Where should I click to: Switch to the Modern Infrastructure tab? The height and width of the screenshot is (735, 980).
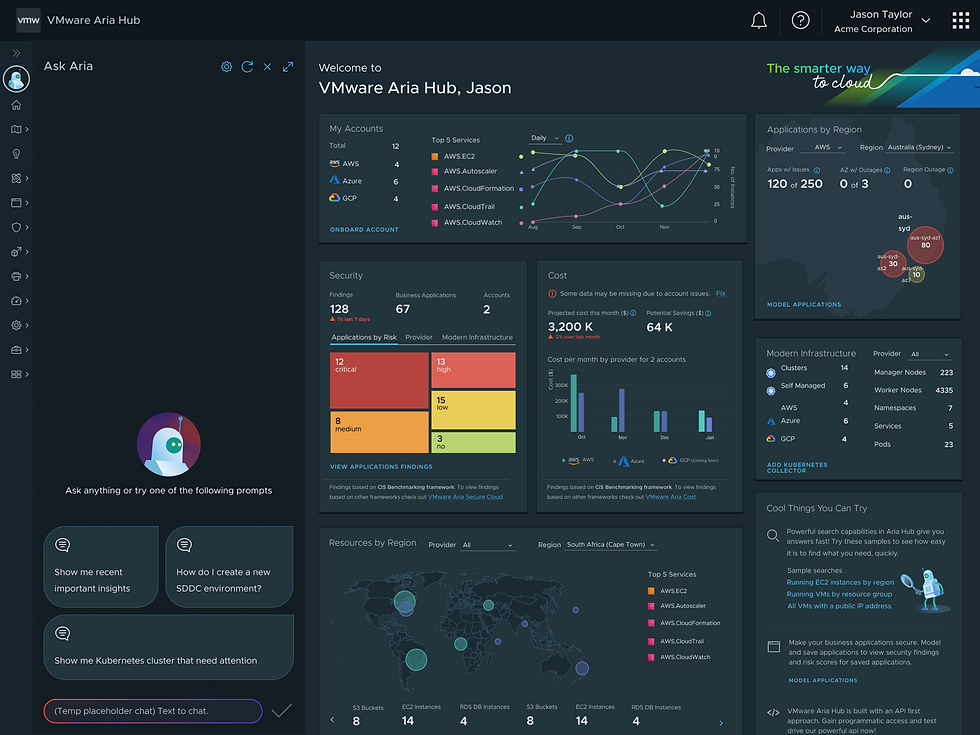pyautogui.click(x=477, y=338)
